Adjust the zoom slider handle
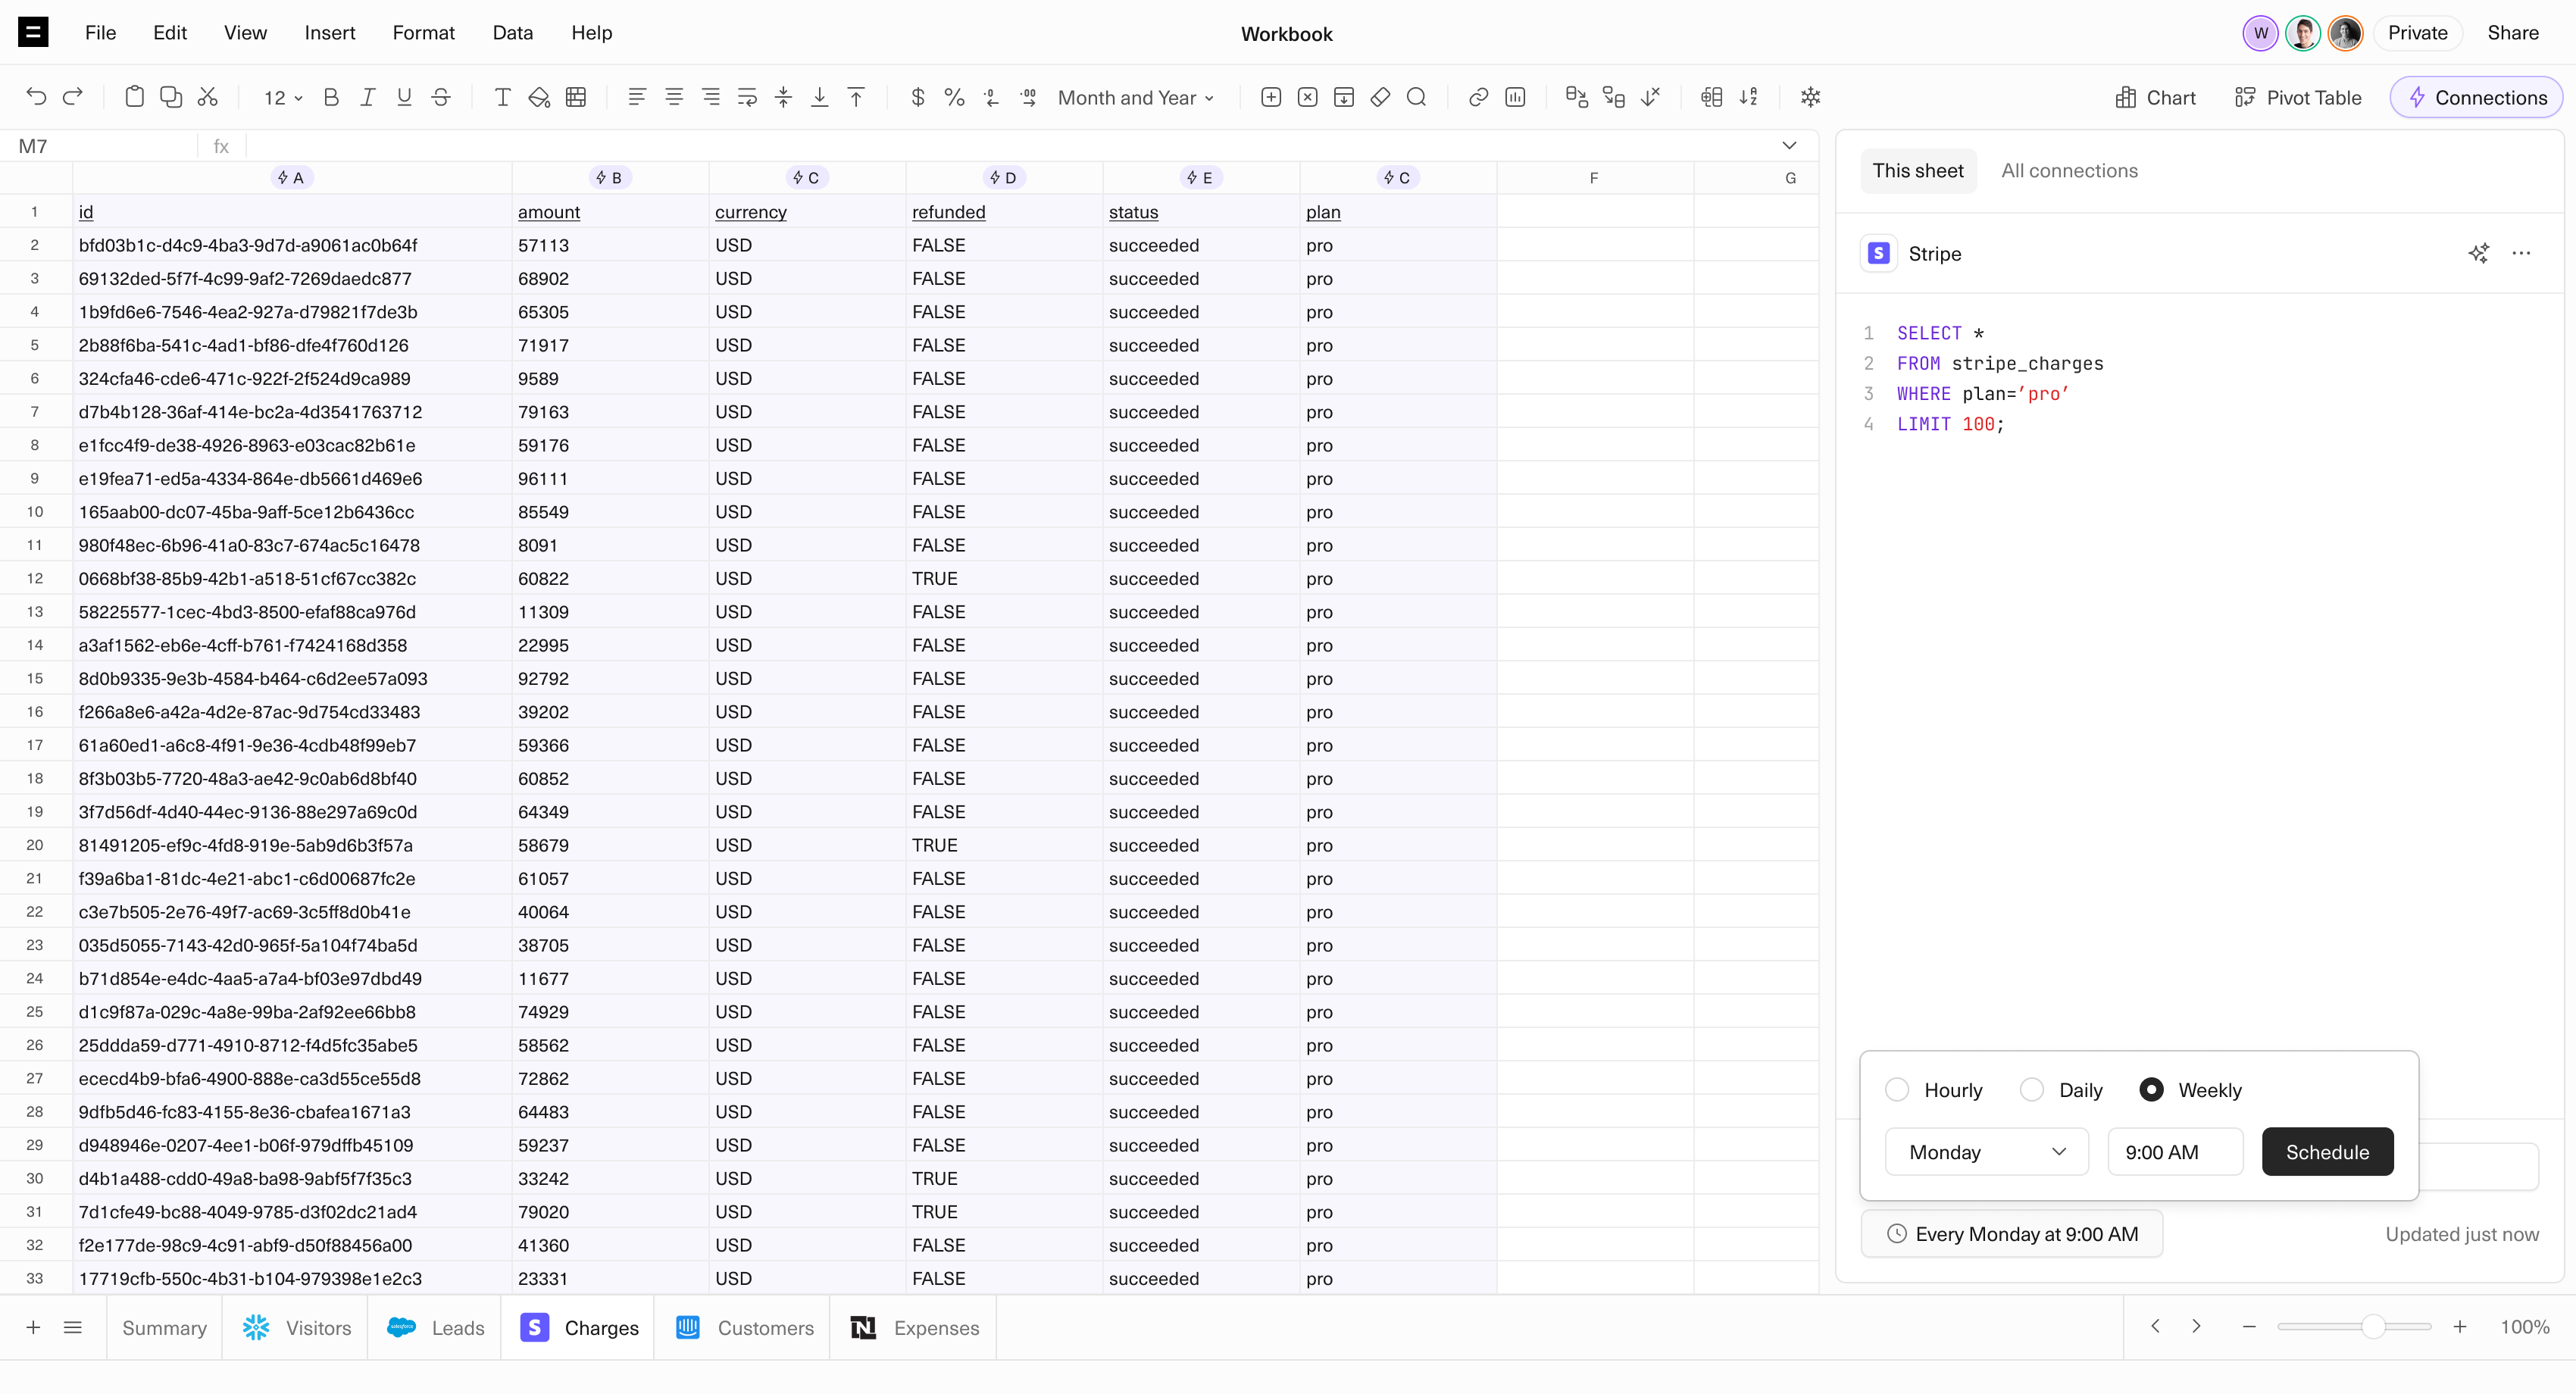The image size is (2576, 1394). [2372, 1327]
